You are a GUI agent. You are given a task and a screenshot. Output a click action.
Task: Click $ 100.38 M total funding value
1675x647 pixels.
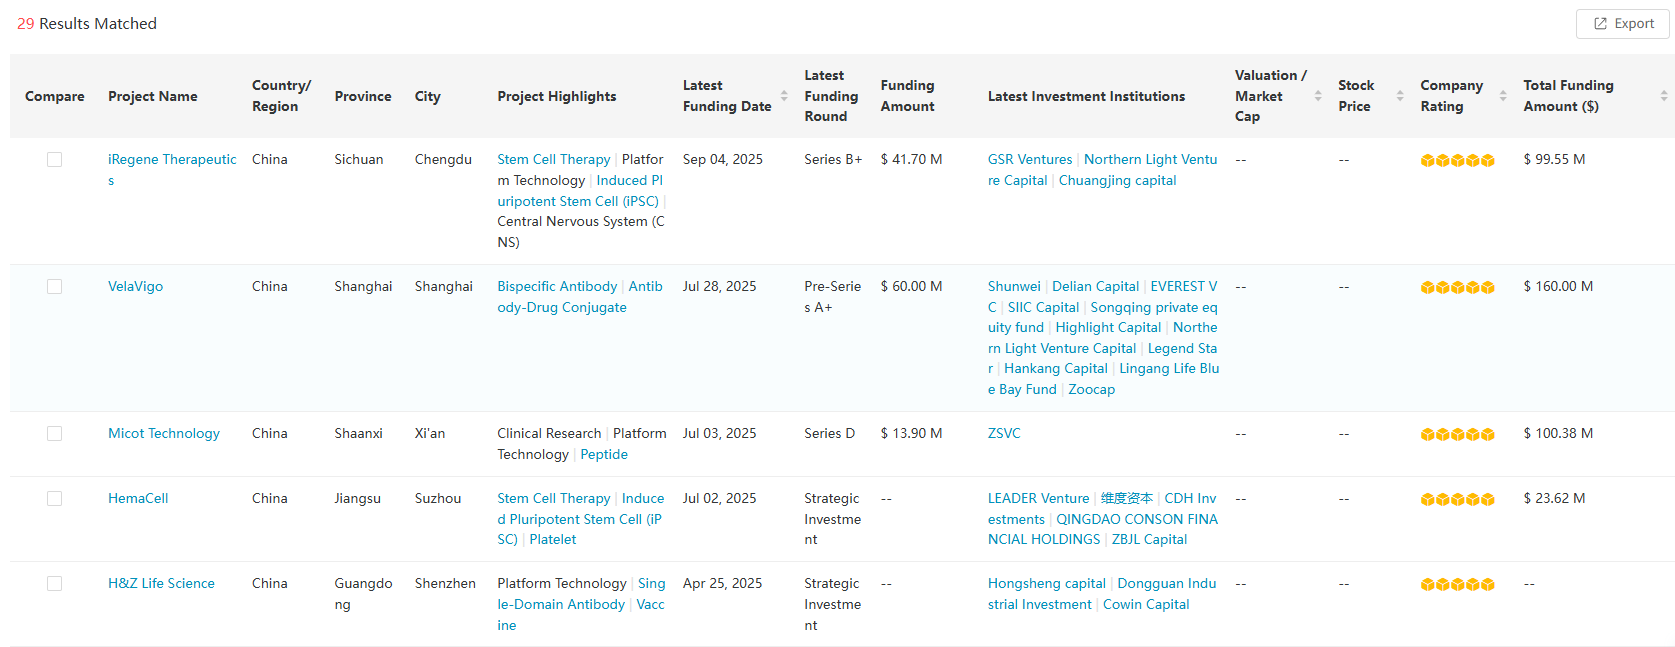pyautogui.click(x=1558, y=433)
